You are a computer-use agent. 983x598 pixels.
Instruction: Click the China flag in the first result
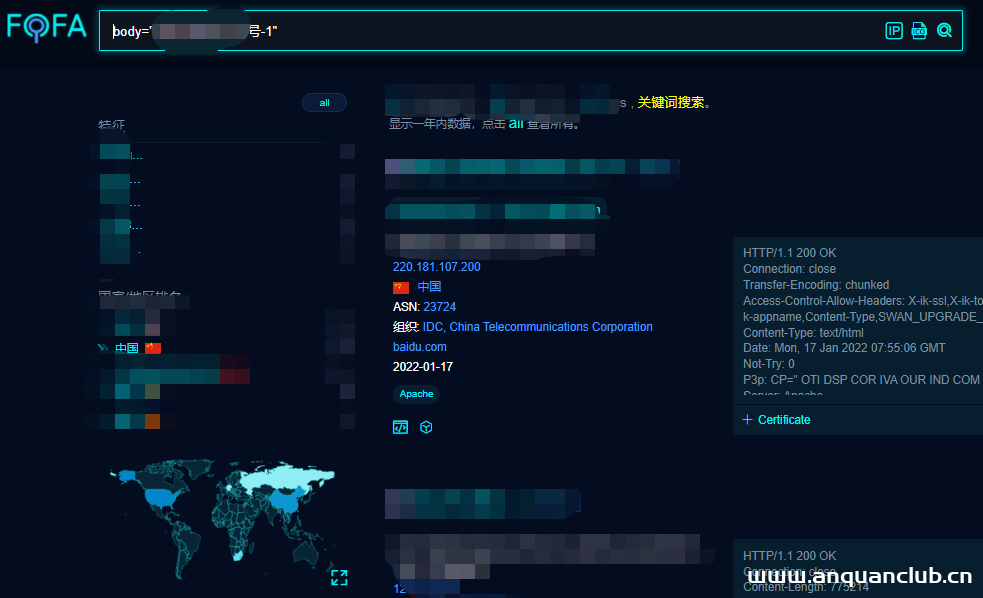click(401, 287)
